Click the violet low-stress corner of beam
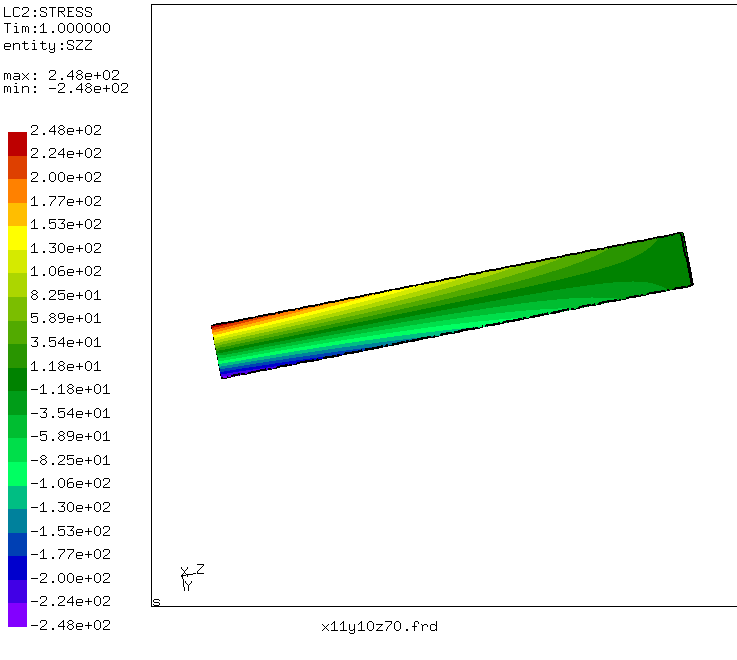The height and width of the screenshot is (660, 737). pyautogui.click(x=229, y=375)
